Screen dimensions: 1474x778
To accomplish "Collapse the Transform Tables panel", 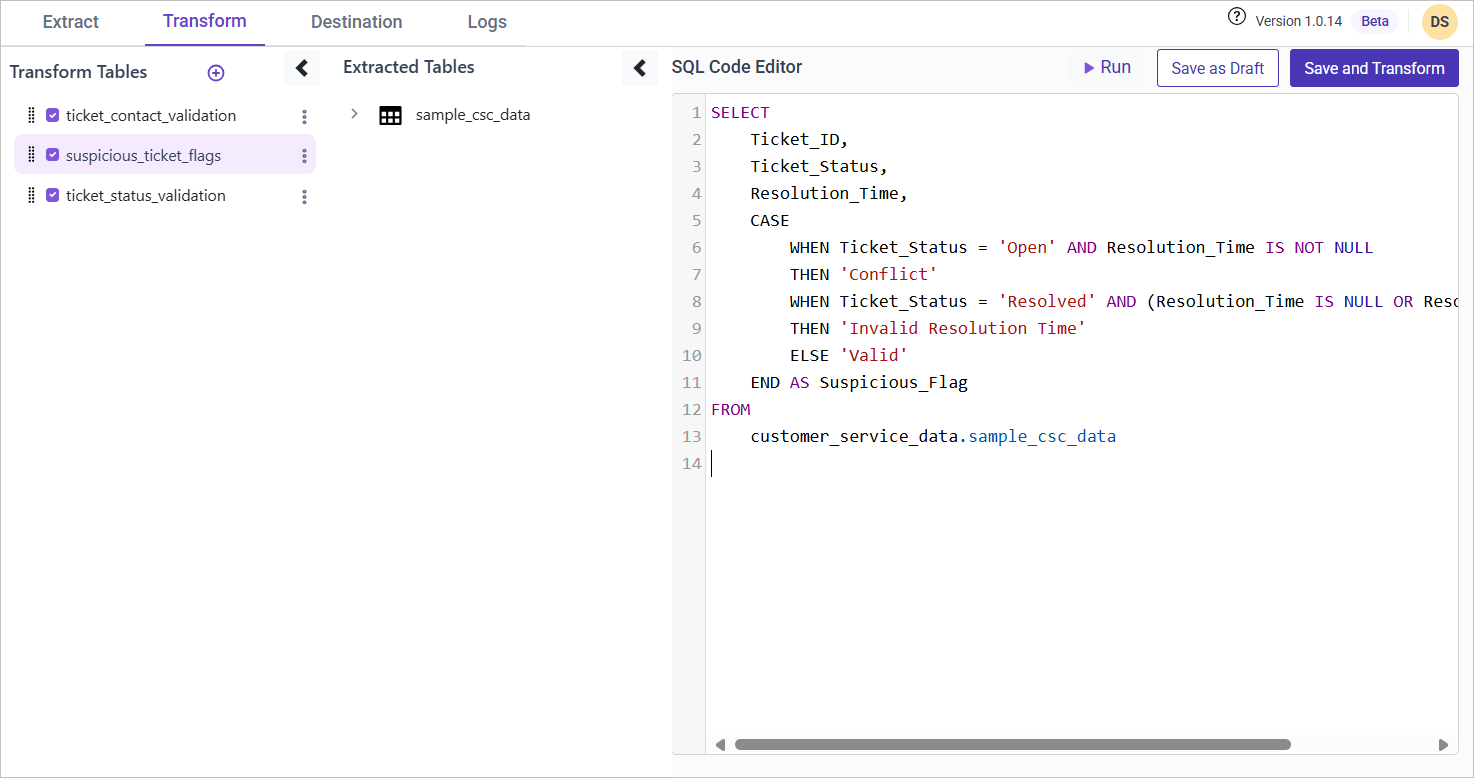I will tap(301, 68).
